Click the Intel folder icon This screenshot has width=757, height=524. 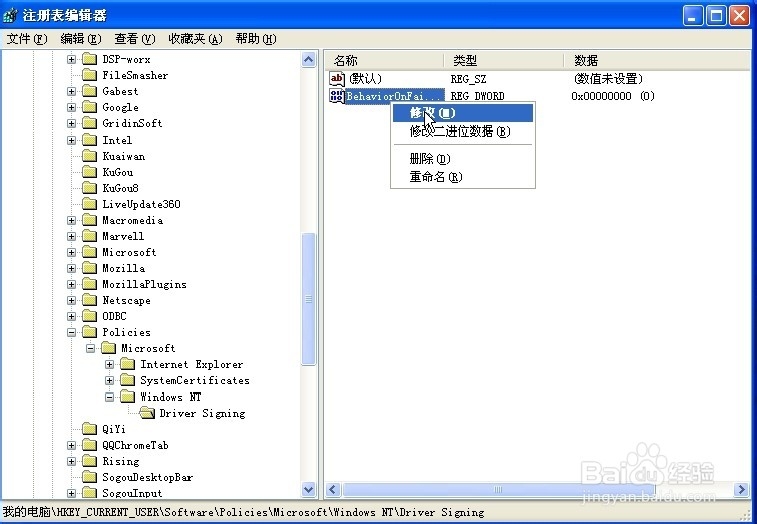click(89, 140)
